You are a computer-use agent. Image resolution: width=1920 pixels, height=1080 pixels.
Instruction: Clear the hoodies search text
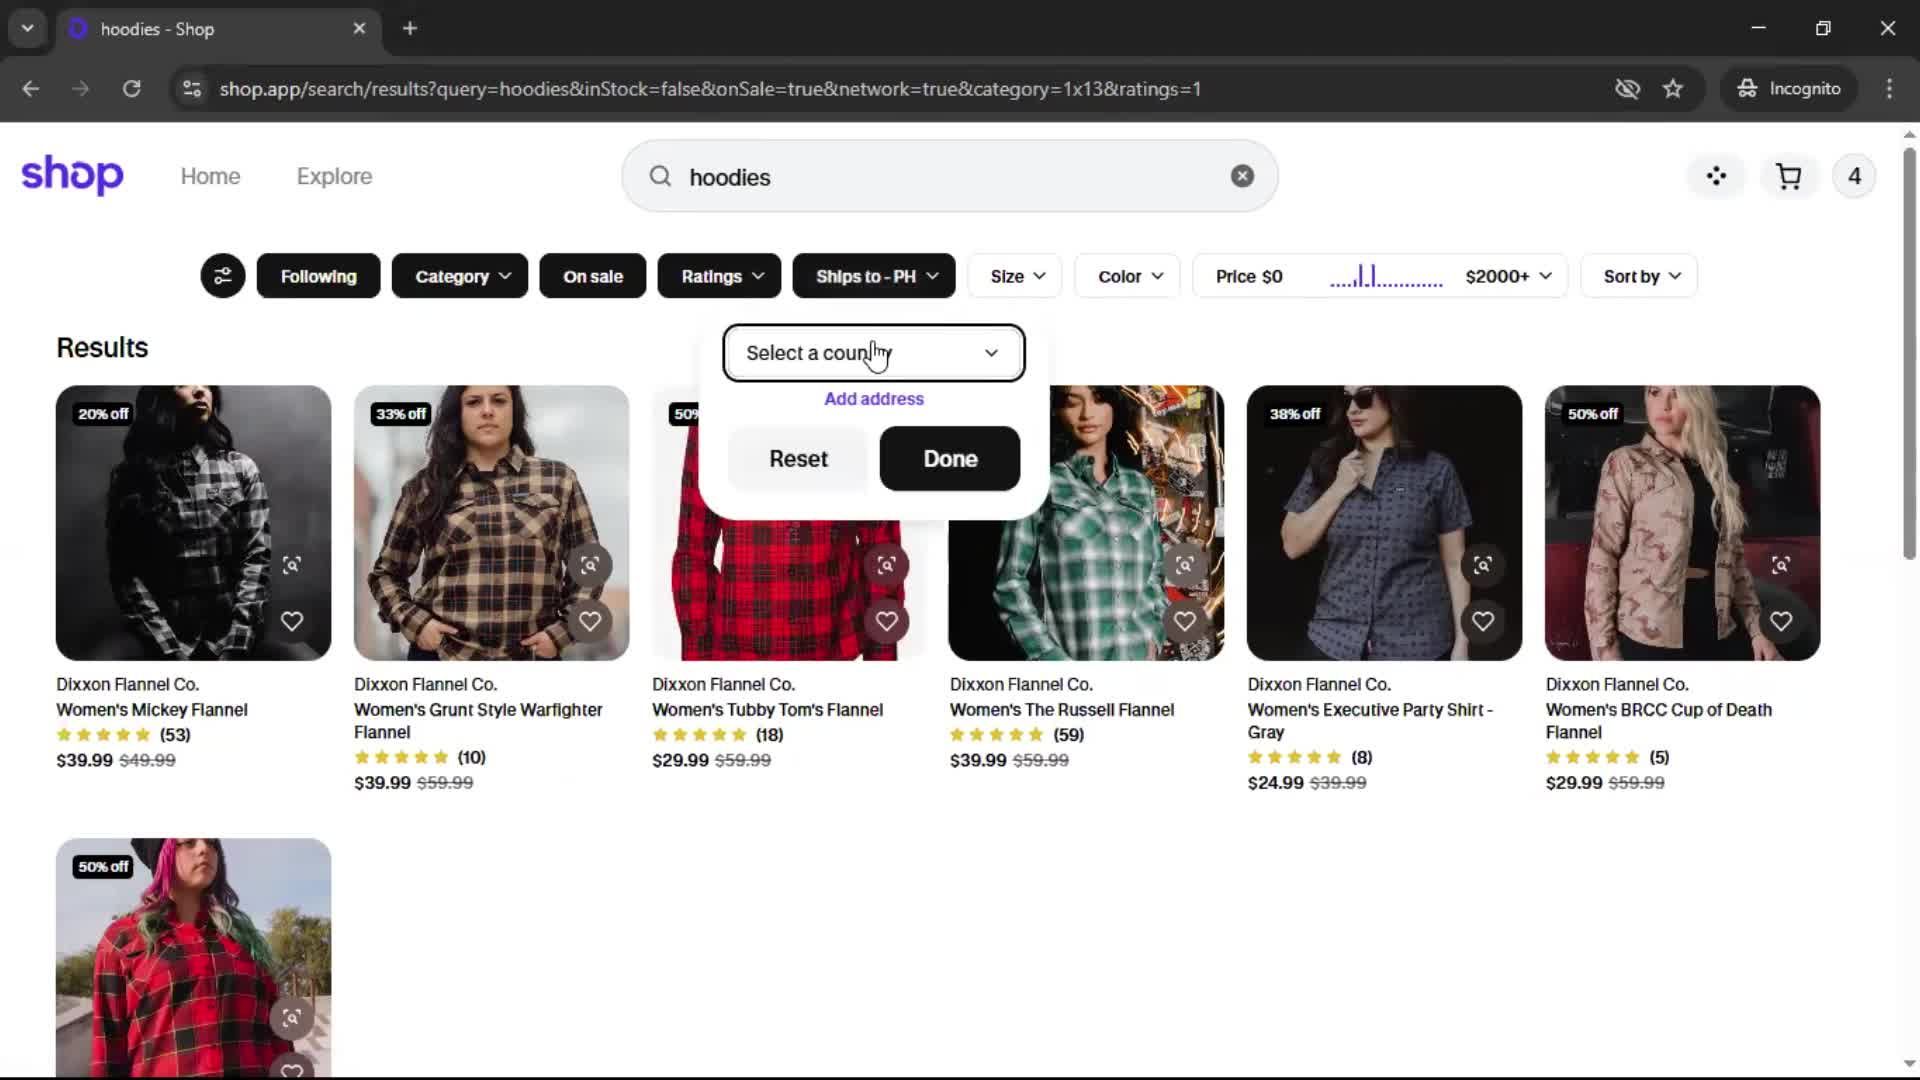point(1241,176)
